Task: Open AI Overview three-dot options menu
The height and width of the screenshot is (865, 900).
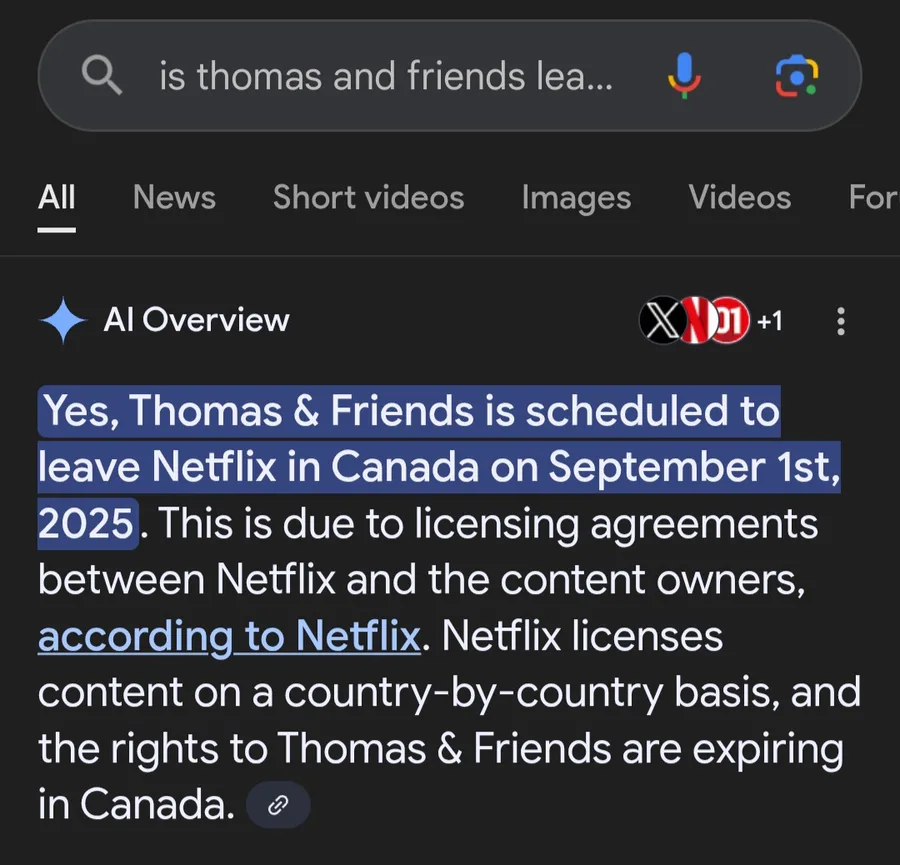Action: (x=841, y=321)
